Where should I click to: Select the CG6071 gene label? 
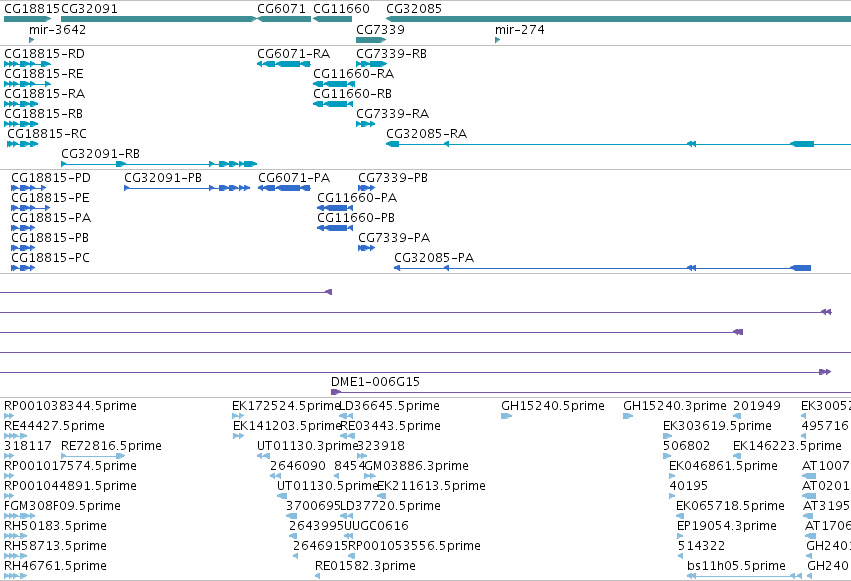click(281, 9)
